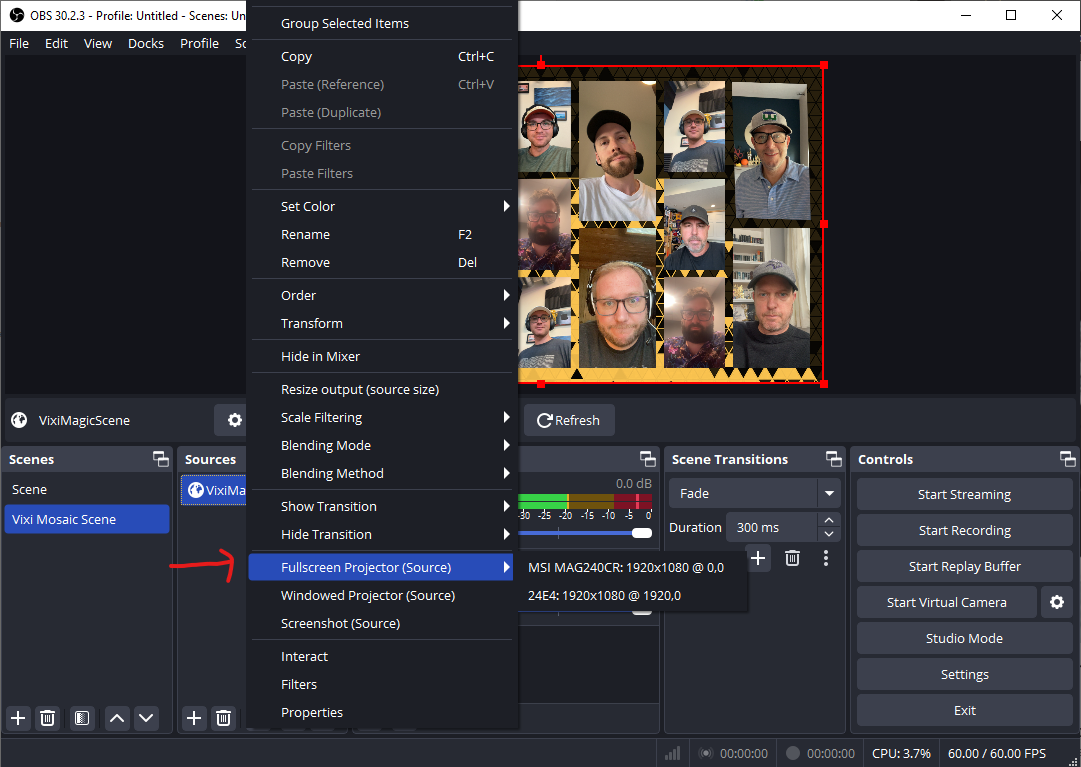The width and height of the screenshot is (1081, 767).
Task: Open transition properties three-dot menu
Action: tap(825, 558)
